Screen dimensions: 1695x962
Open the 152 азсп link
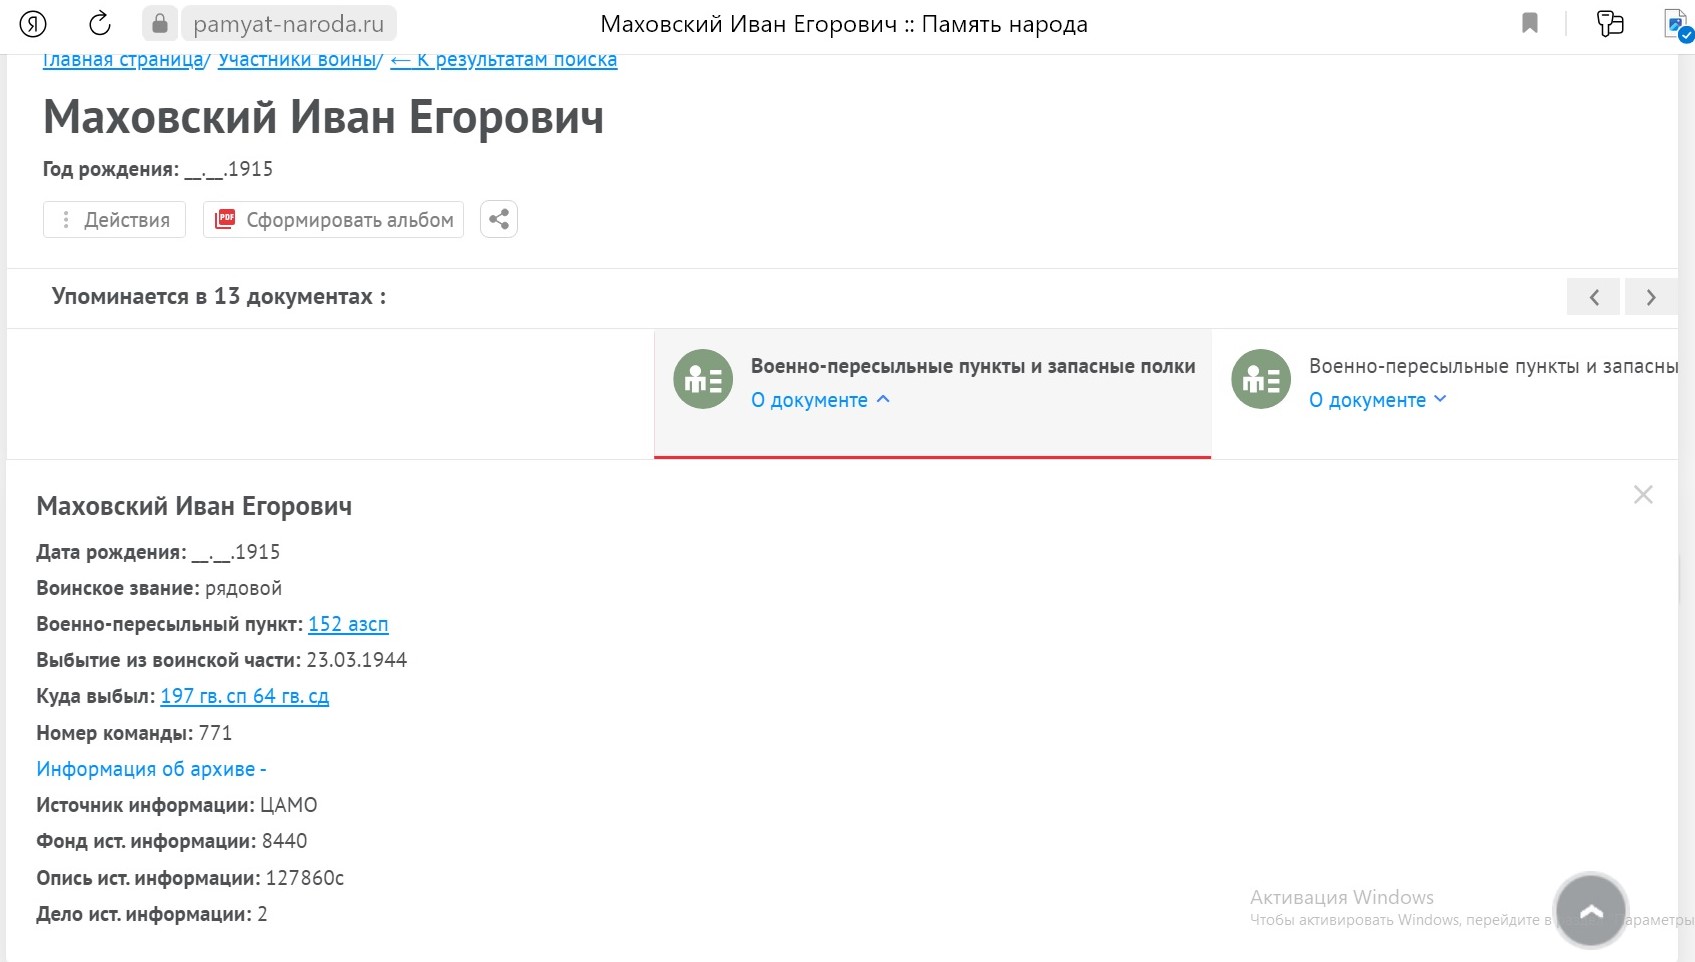(348, 624)
